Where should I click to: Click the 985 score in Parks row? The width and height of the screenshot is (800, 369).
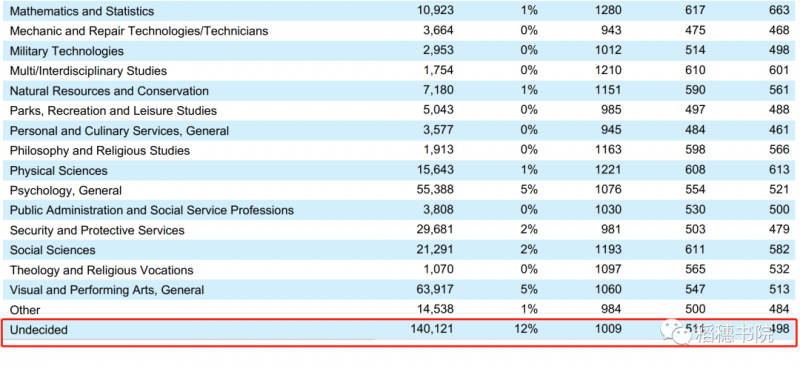click(611, 110)
